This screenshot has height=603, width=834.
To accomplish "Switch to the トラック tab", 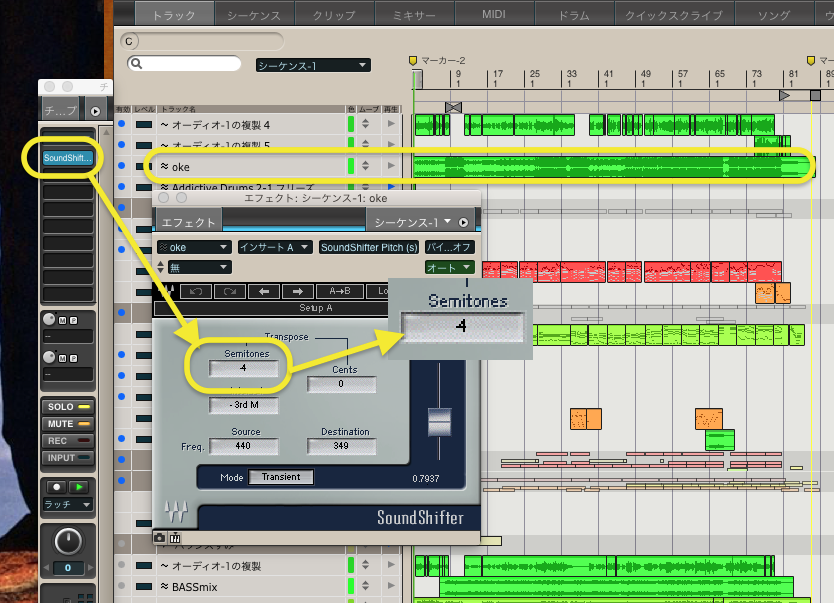I will pos(174,14).
